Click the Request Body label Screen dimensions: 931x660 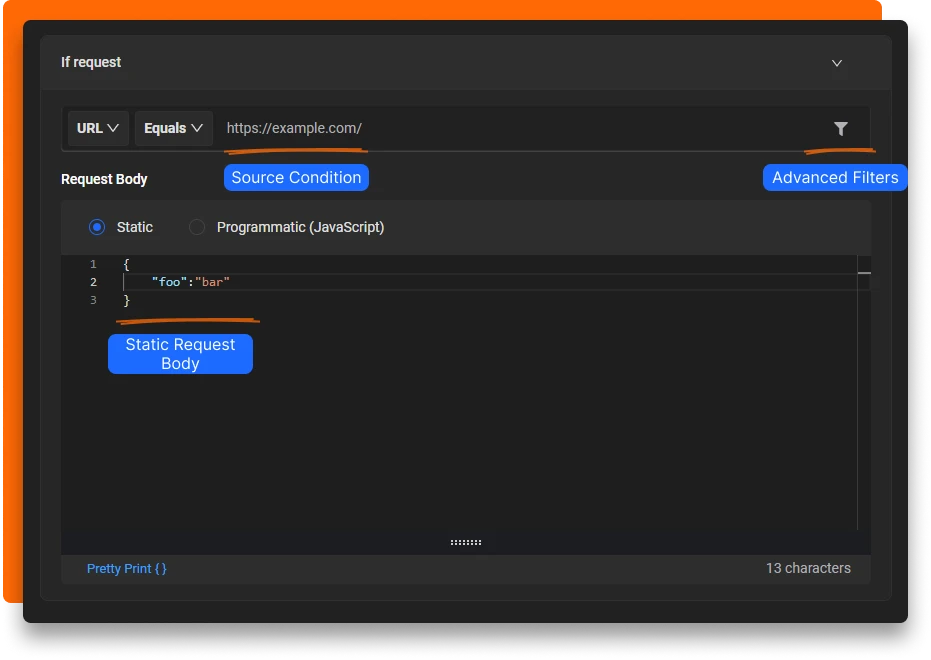pyautogui.click(x=104, y=179)
